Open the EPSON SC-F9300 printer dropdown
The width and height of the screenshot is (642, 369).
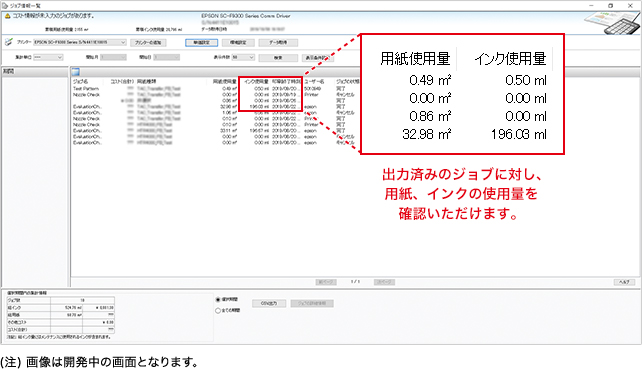(x=80, y=42)
